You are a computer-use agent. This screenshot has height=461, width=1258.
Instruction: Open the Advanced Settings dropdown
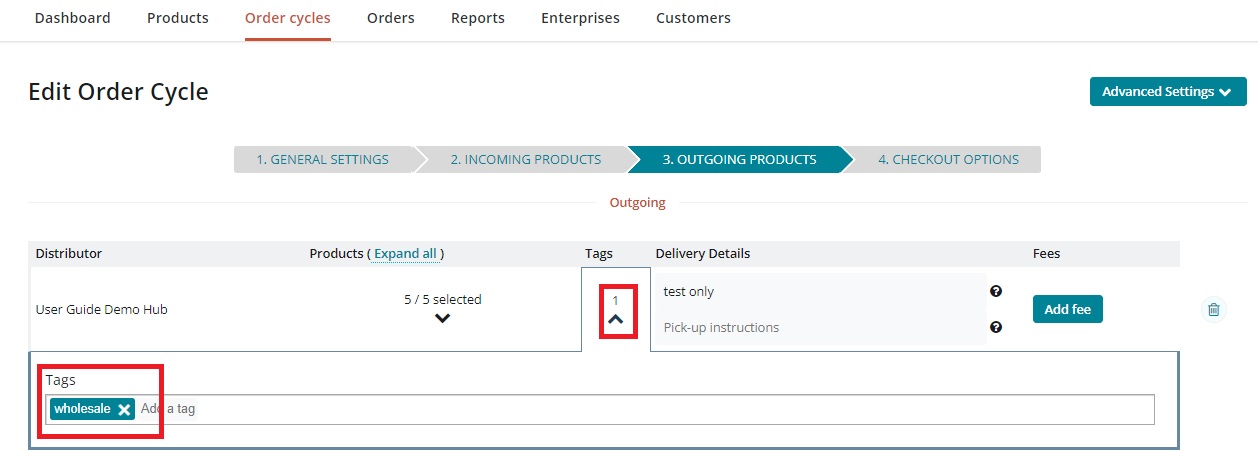tap(1167, 92)
